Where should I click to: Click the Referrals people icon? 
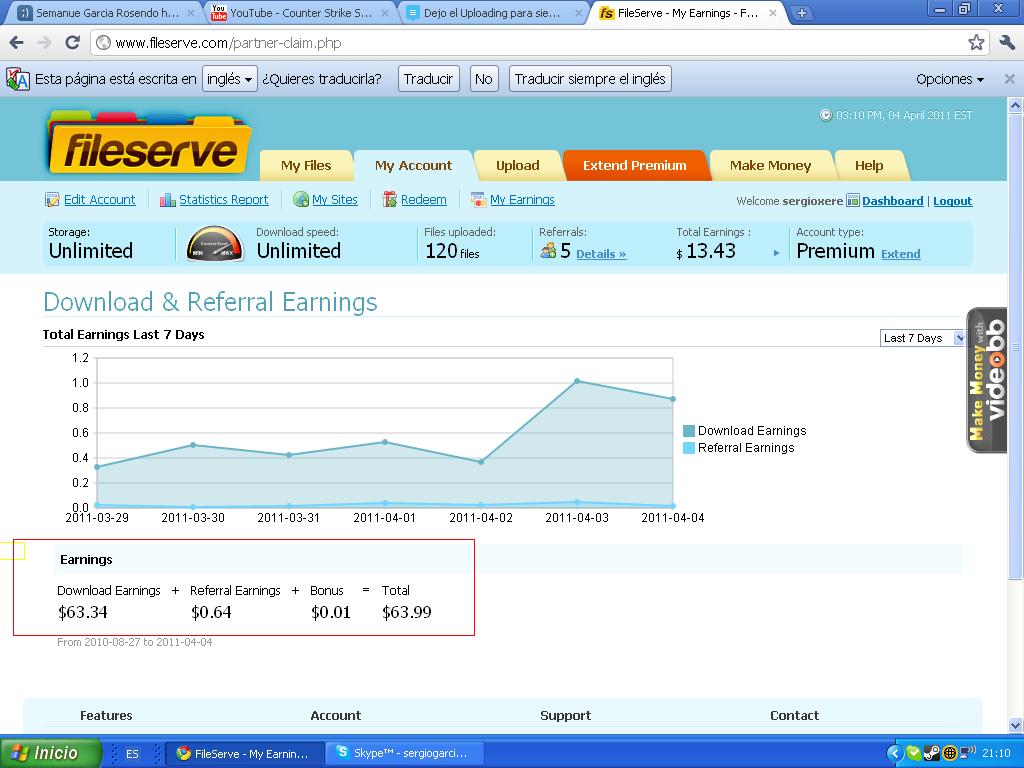point(548,250)
